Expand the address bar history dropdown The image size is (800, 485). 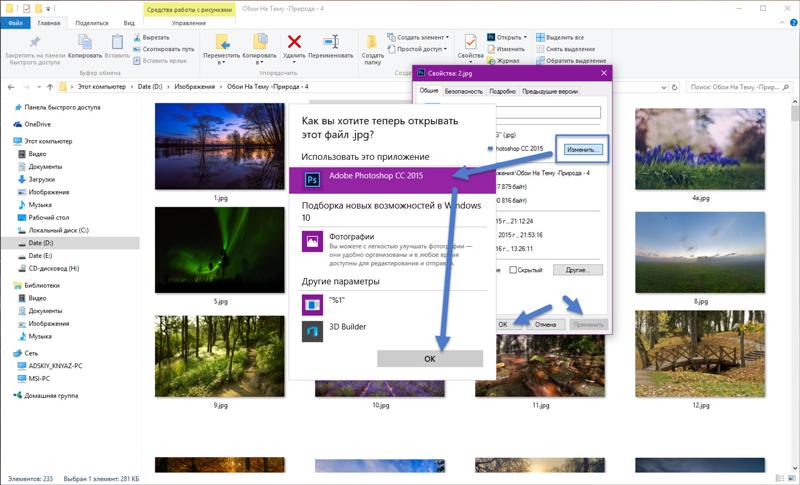(664, 87)
